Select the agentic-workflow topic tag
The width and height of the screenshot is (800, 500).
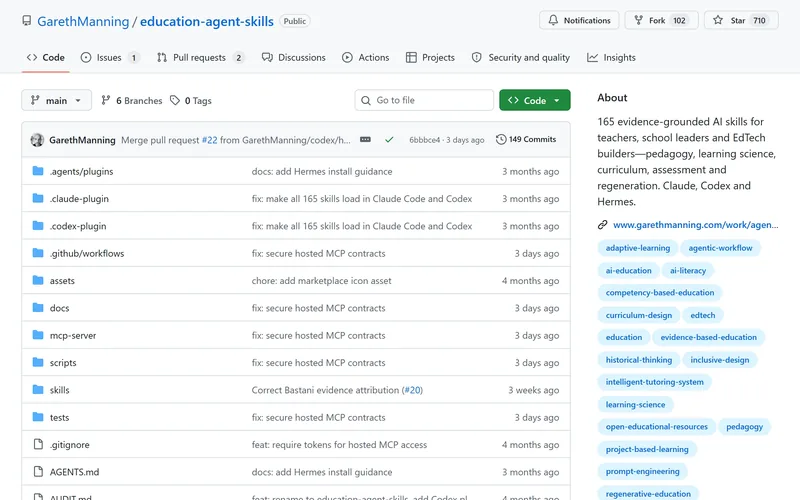point(720,248)
